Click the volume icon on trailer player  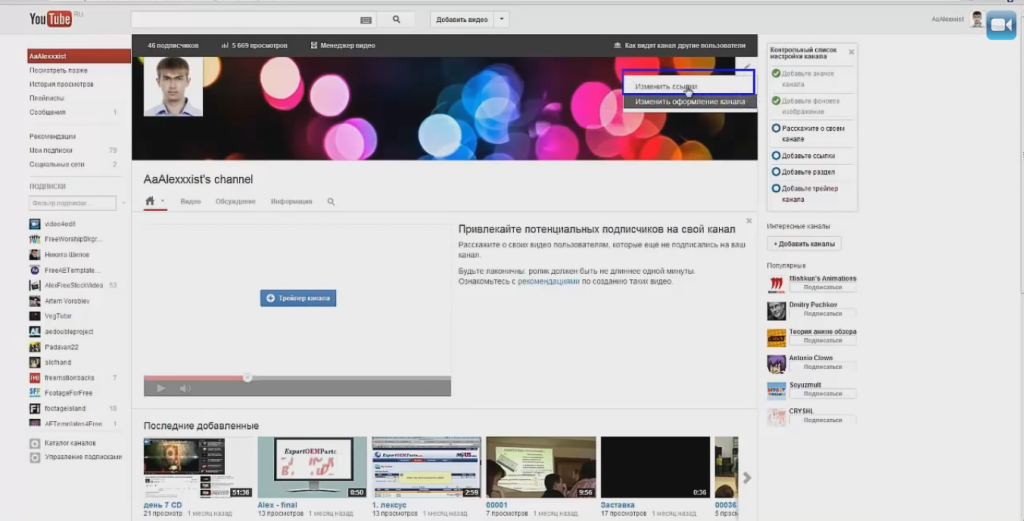tap(185, 388)
